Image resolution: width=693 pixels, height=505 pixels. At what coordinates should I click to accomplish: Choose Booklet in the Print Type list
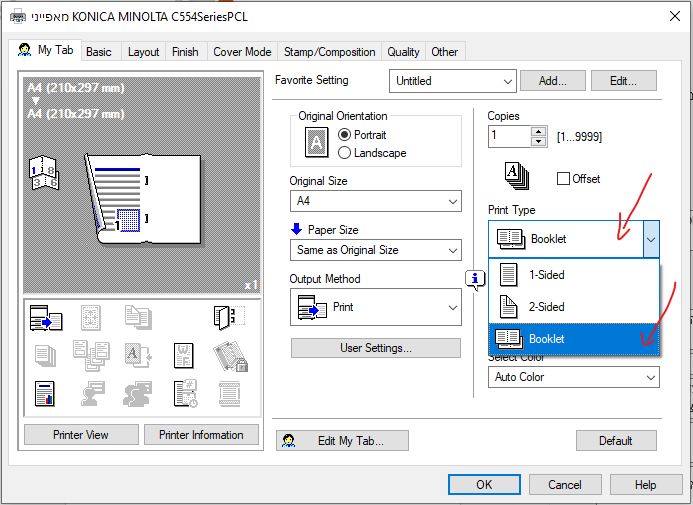click(x=574, y=339)
